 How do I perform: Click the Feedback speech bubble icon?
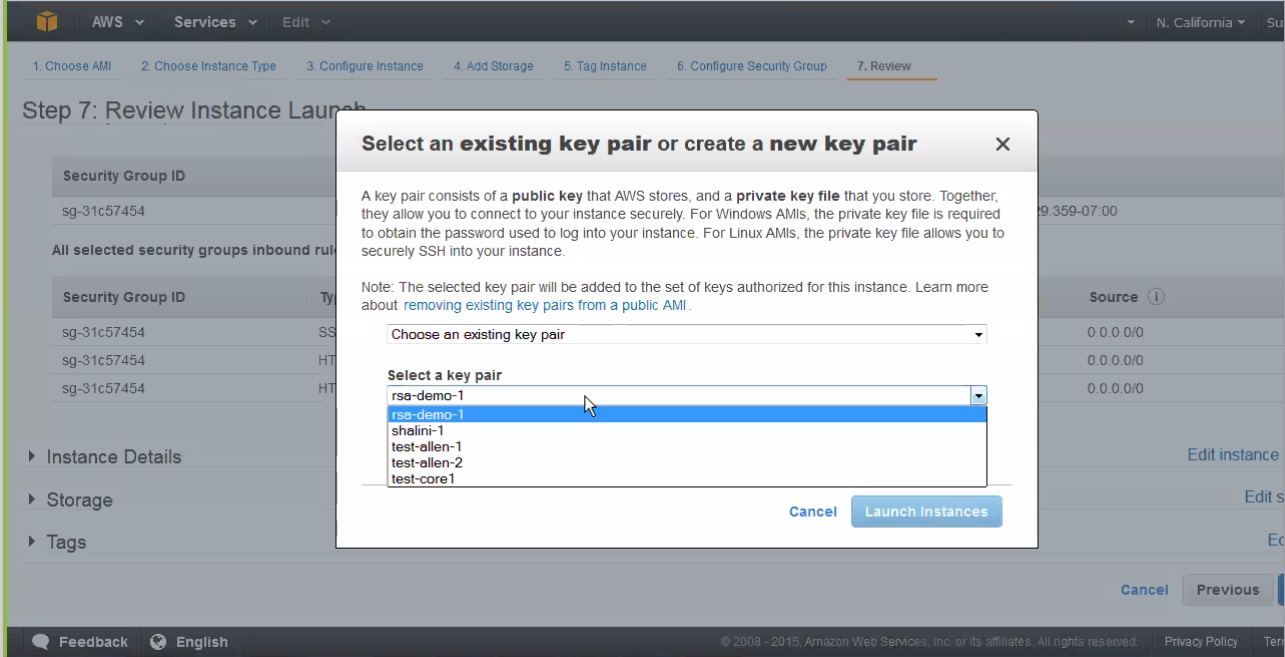point(41,642)
